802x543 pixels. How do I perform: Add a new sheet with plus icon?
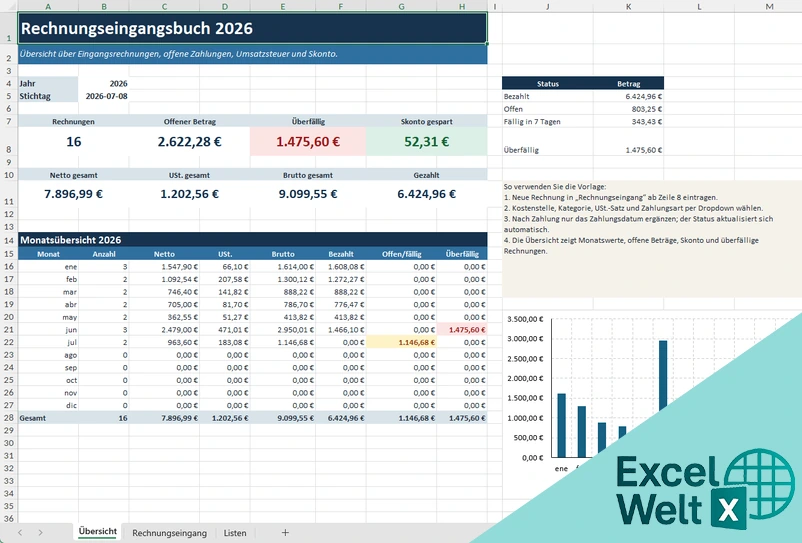click(285, 533)
